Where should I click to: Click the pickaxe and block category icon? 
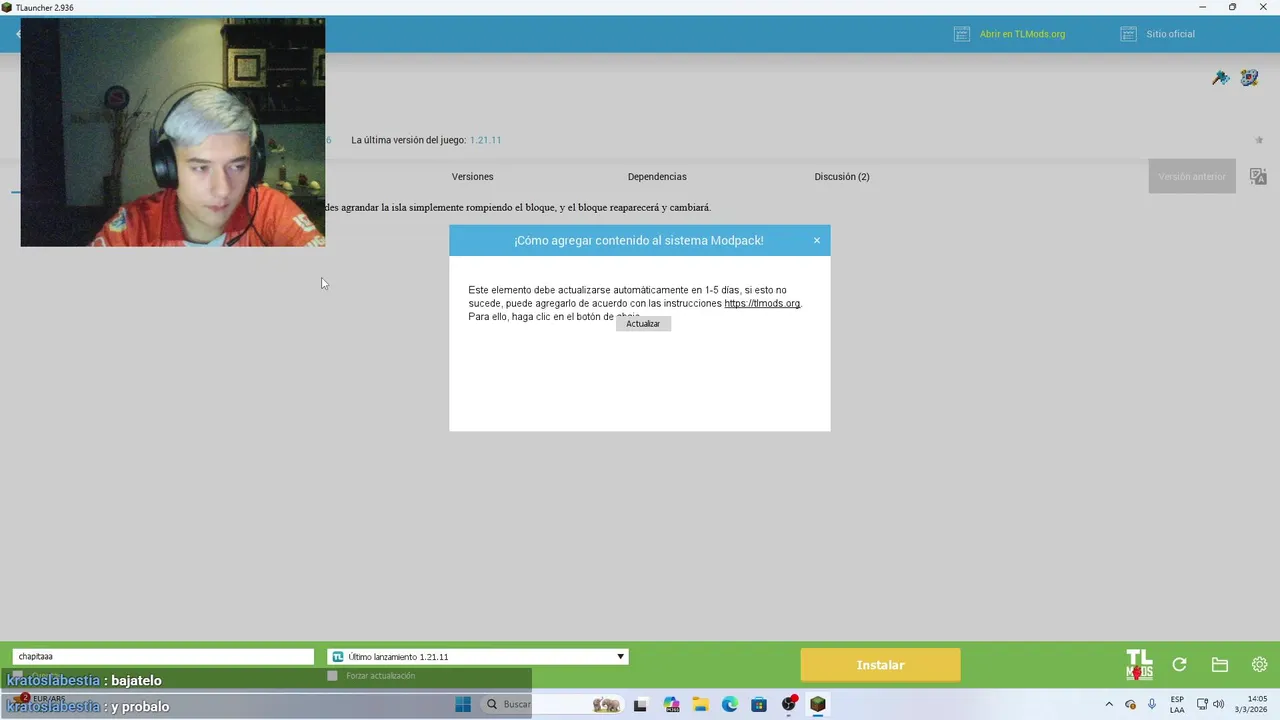click(1220, 78)
